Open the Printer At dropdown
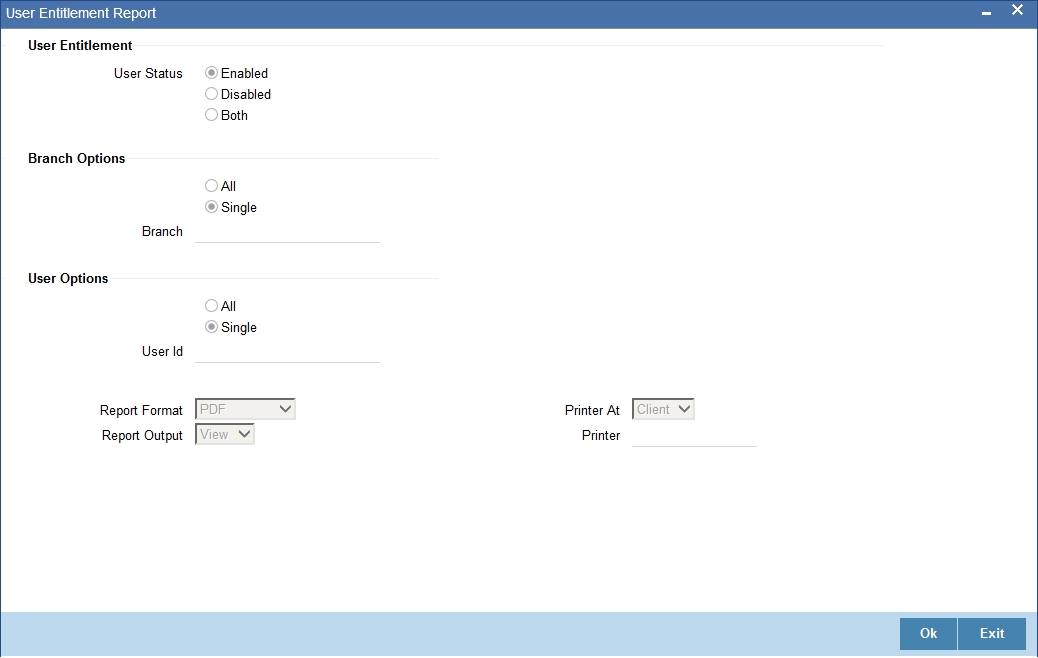This screenshot has width=1038, height=658. (663, 409)
